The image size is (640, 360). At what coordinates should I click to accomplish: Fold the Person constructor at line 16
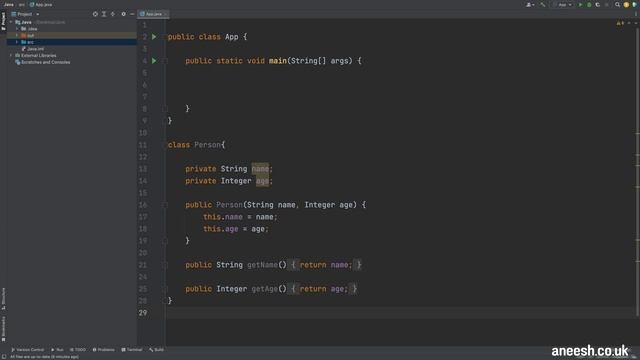click(165, 205)
